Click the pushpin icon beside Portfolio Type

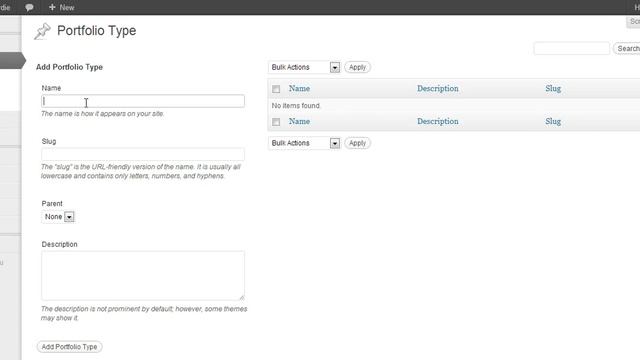coord(42,31)
